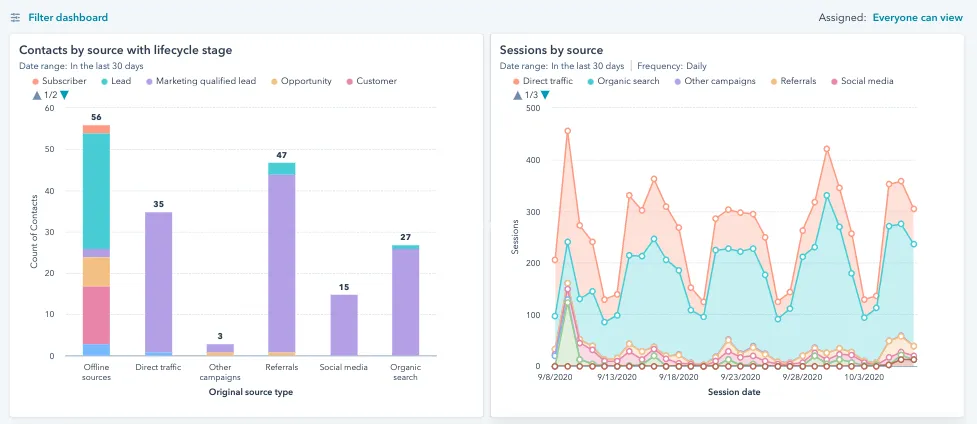Click the Lead teal legend dot
Screen dimensions: 977x424
point(104,82)
